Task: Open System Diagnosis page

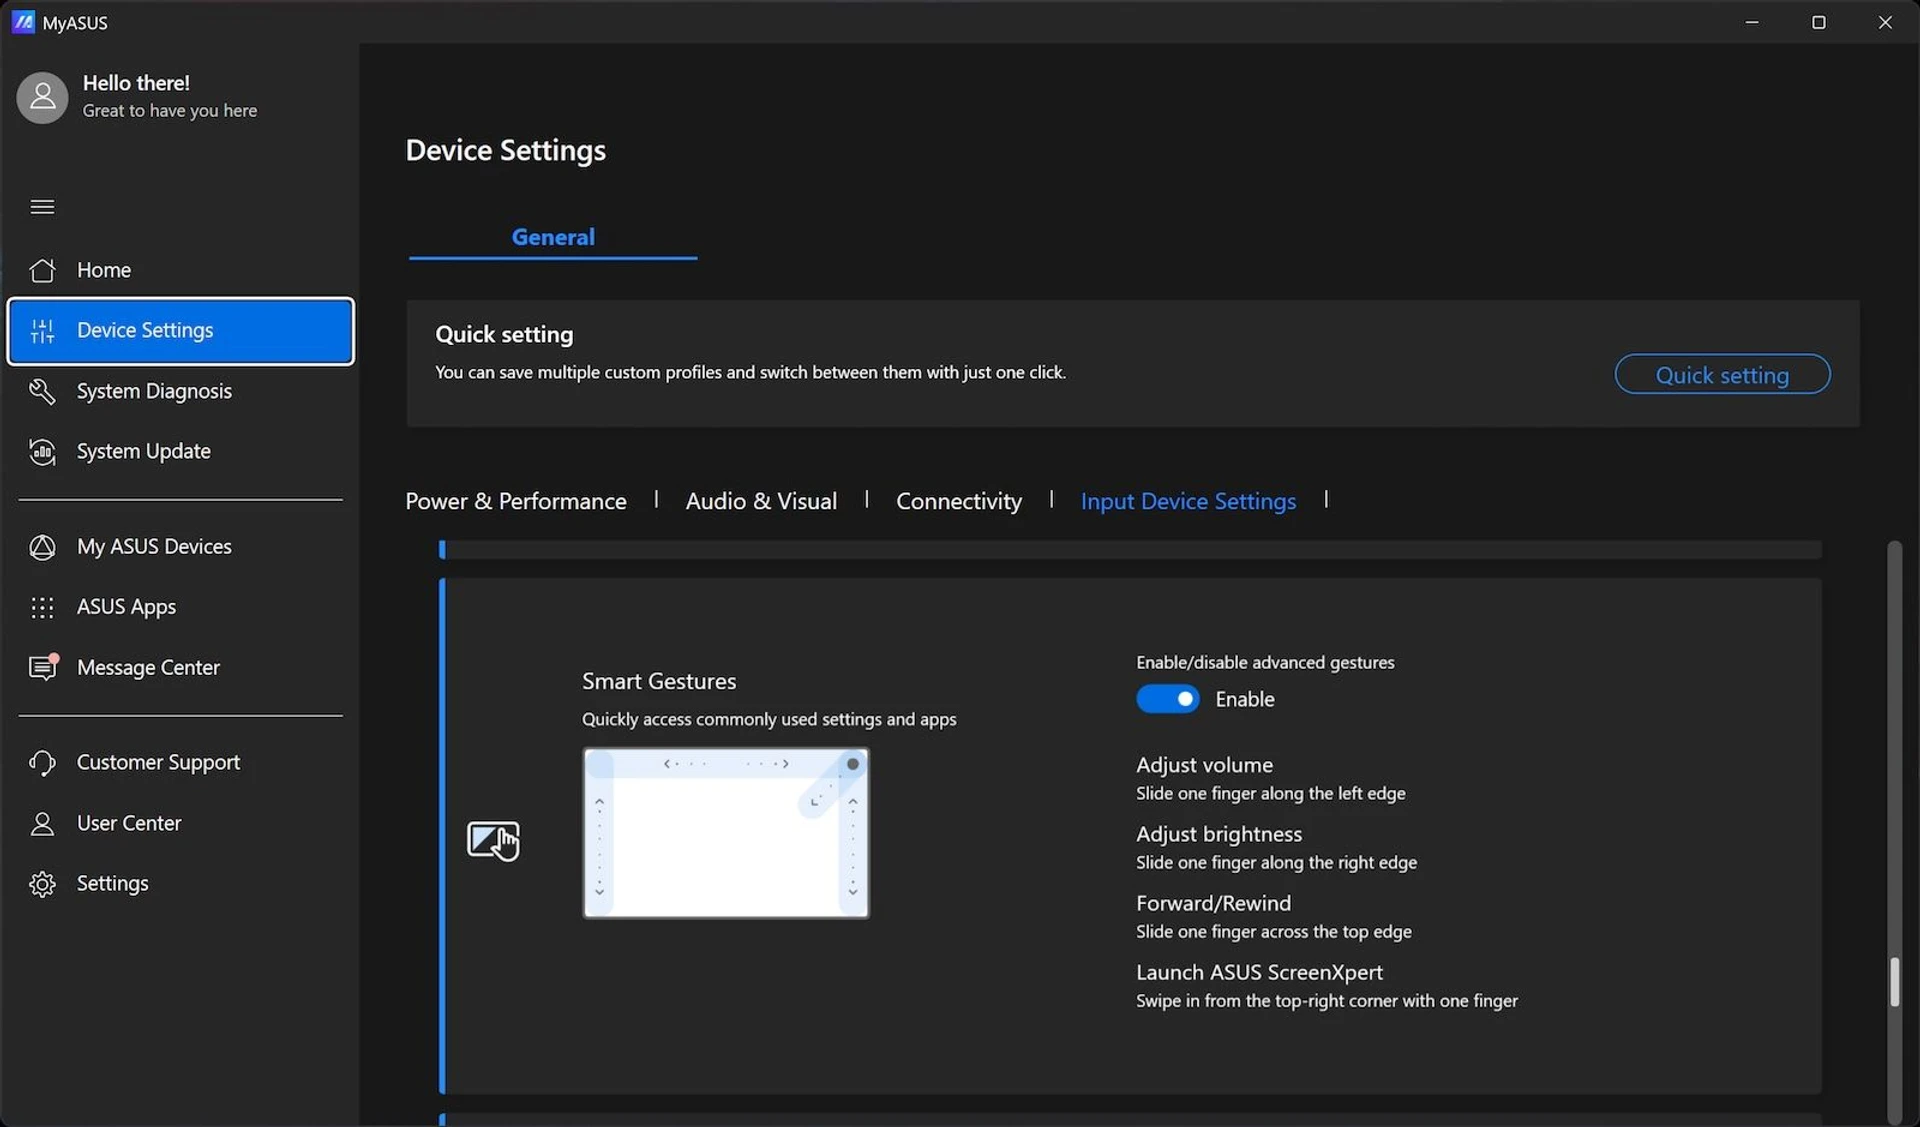Action: [x=180, y=391]
